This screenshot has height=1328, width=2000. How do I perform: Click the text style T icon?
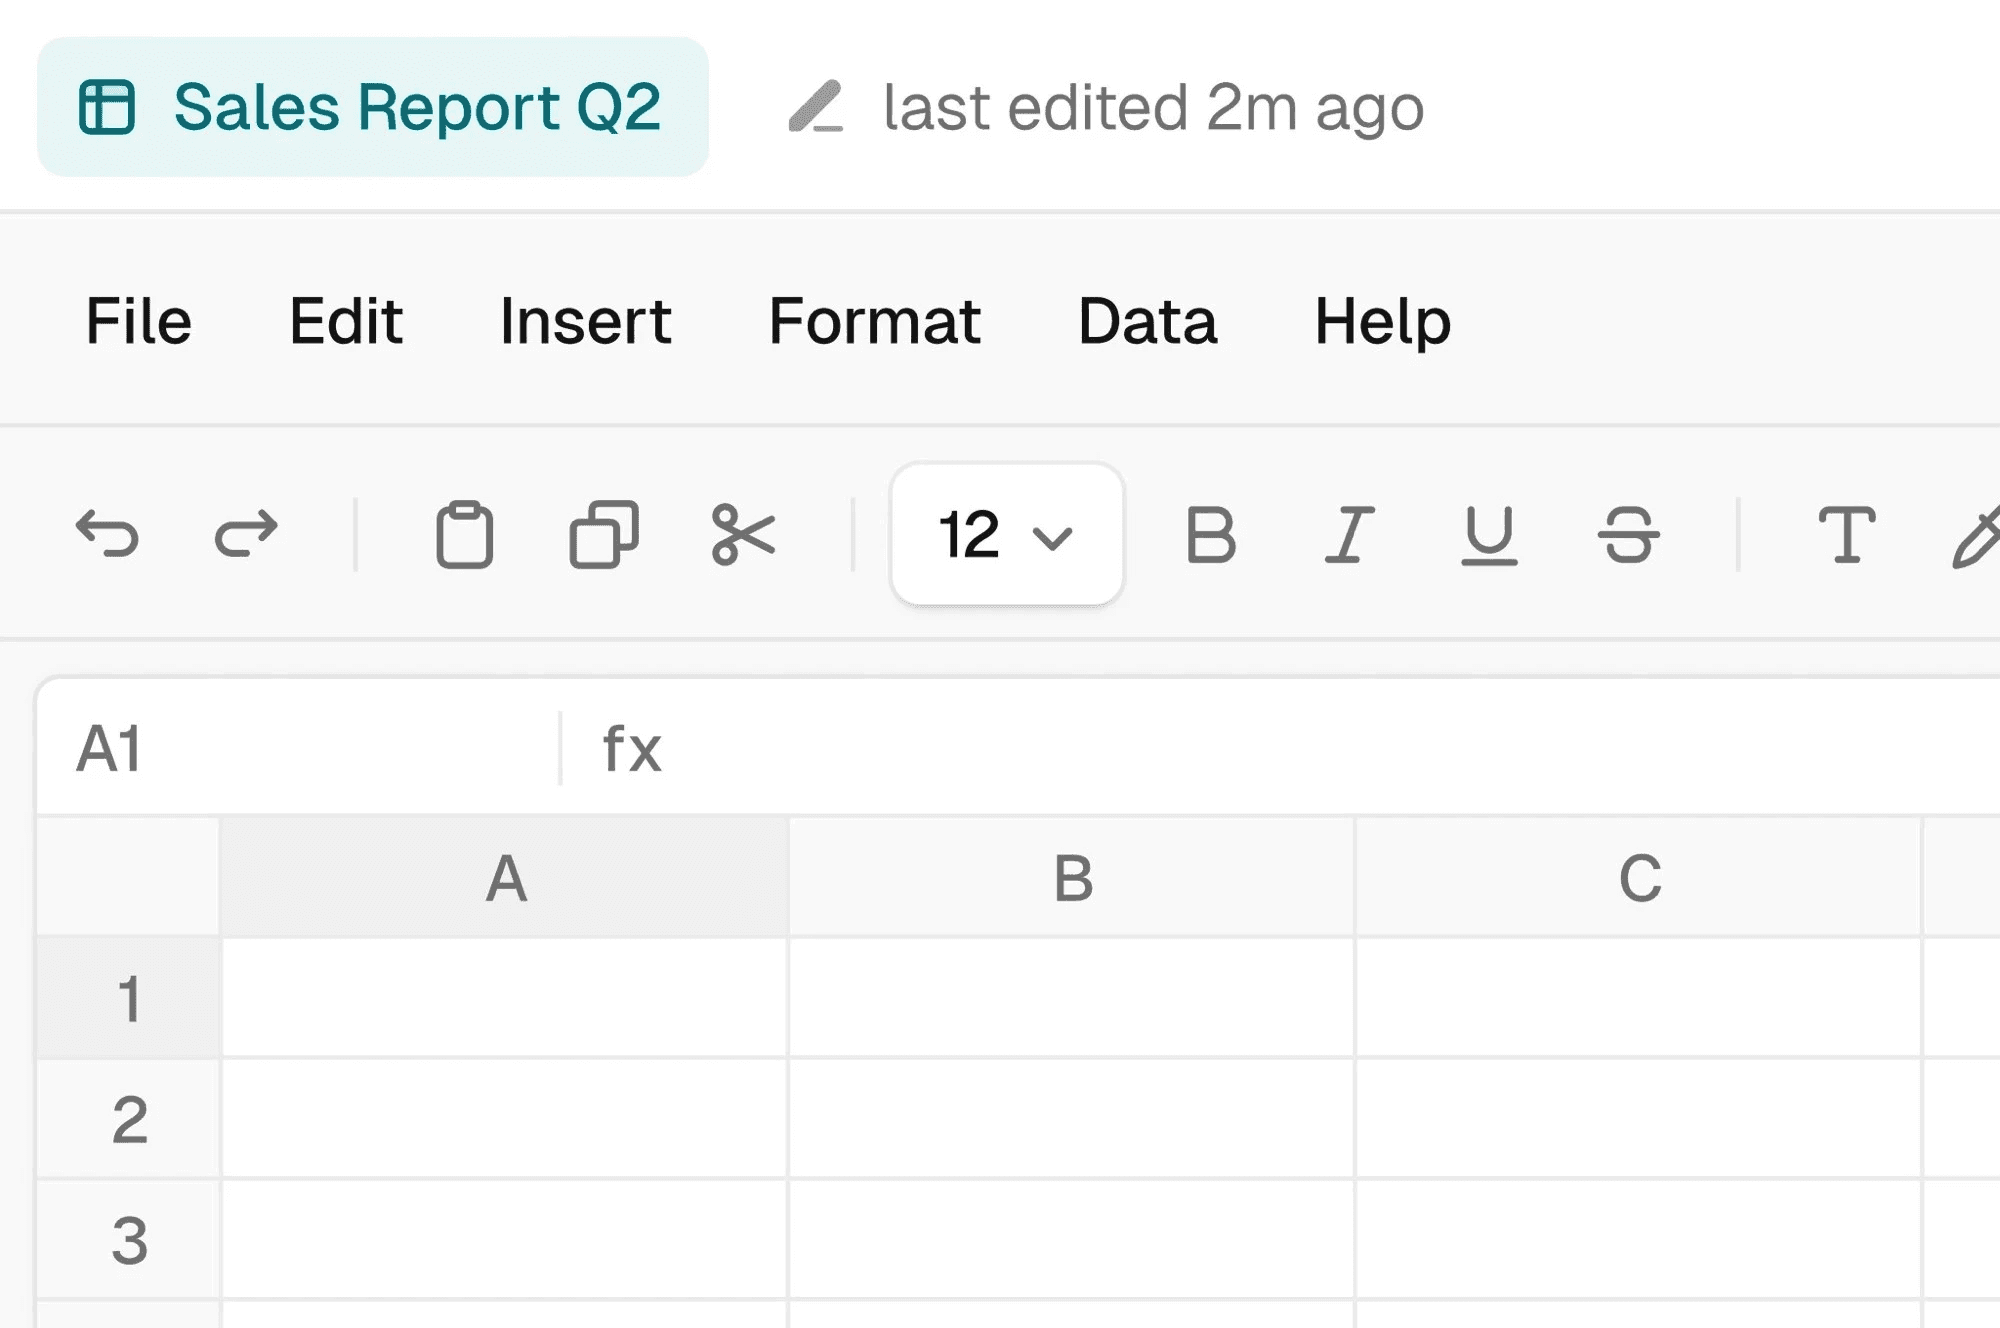coord(1845,535)
